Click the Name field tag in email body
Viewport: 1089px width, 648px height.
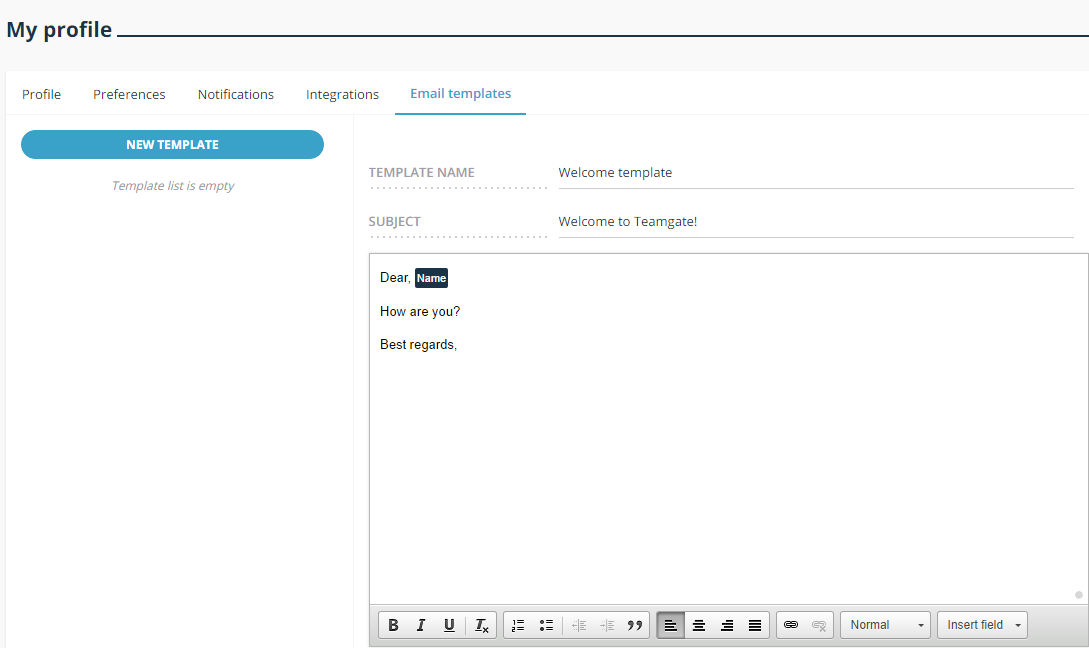coord(431,278)
